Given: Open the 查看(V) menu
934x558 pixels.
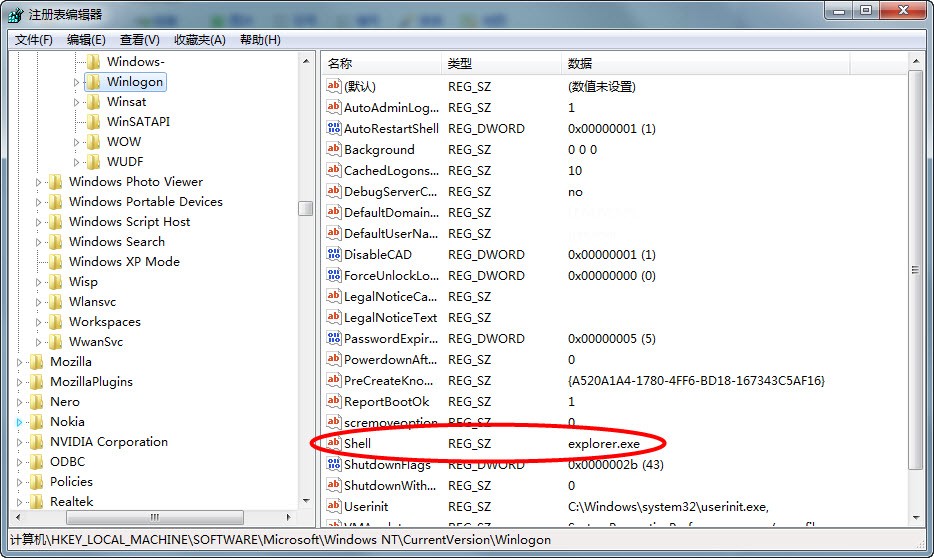Looking at the screenshot, I should tap(139, 40).
